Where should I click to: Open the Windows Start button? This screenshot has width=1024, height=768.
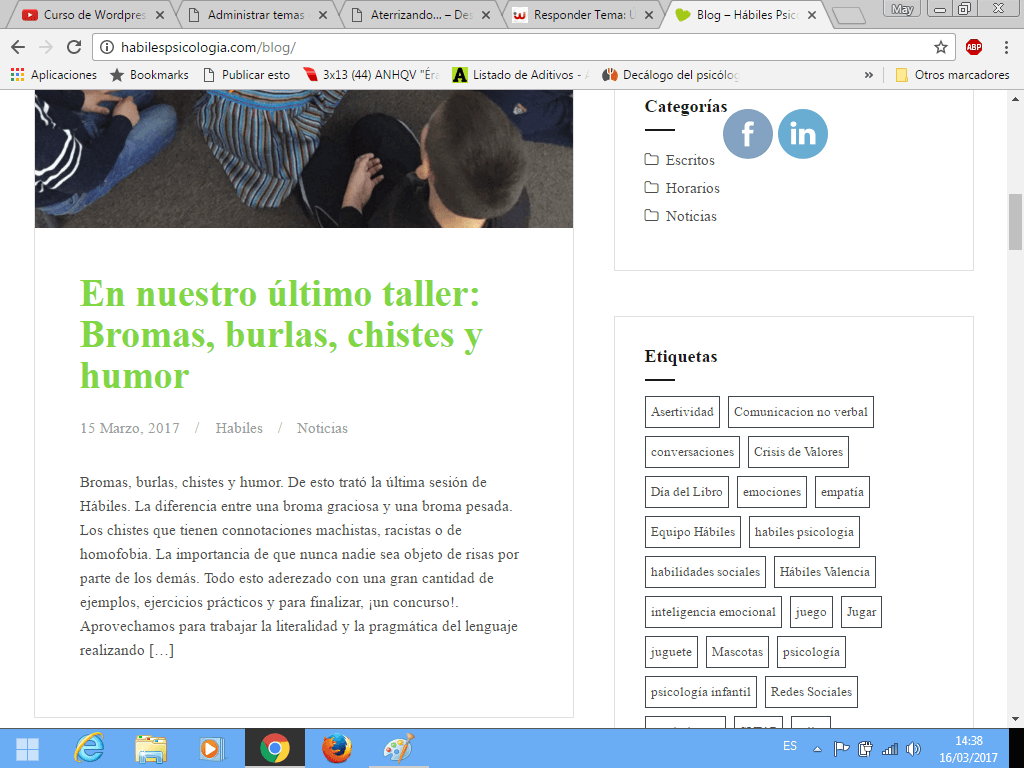point(27,748)
